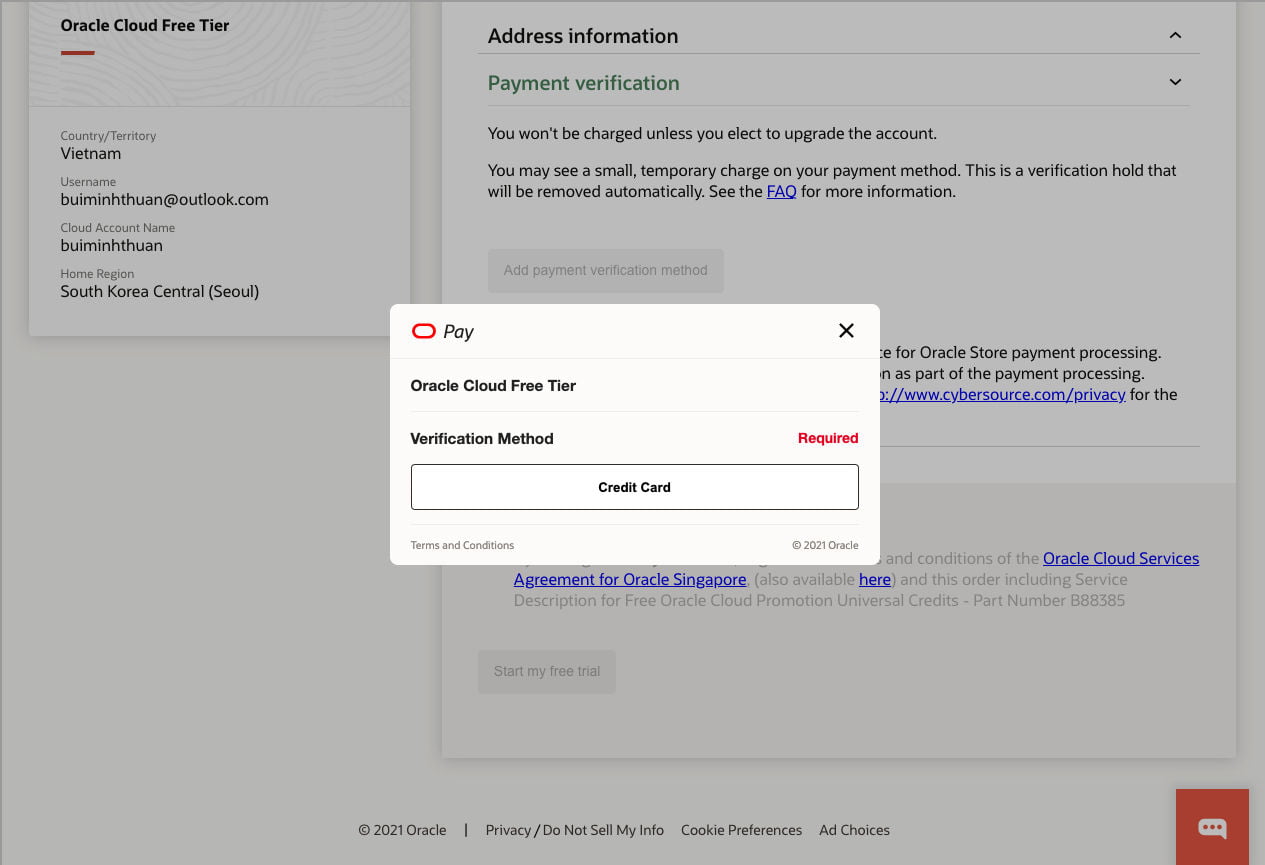Open Agreement for Oracle Singapore link
The width and height of the screenshot is (1265, 865).
click(x=630, y=579)
